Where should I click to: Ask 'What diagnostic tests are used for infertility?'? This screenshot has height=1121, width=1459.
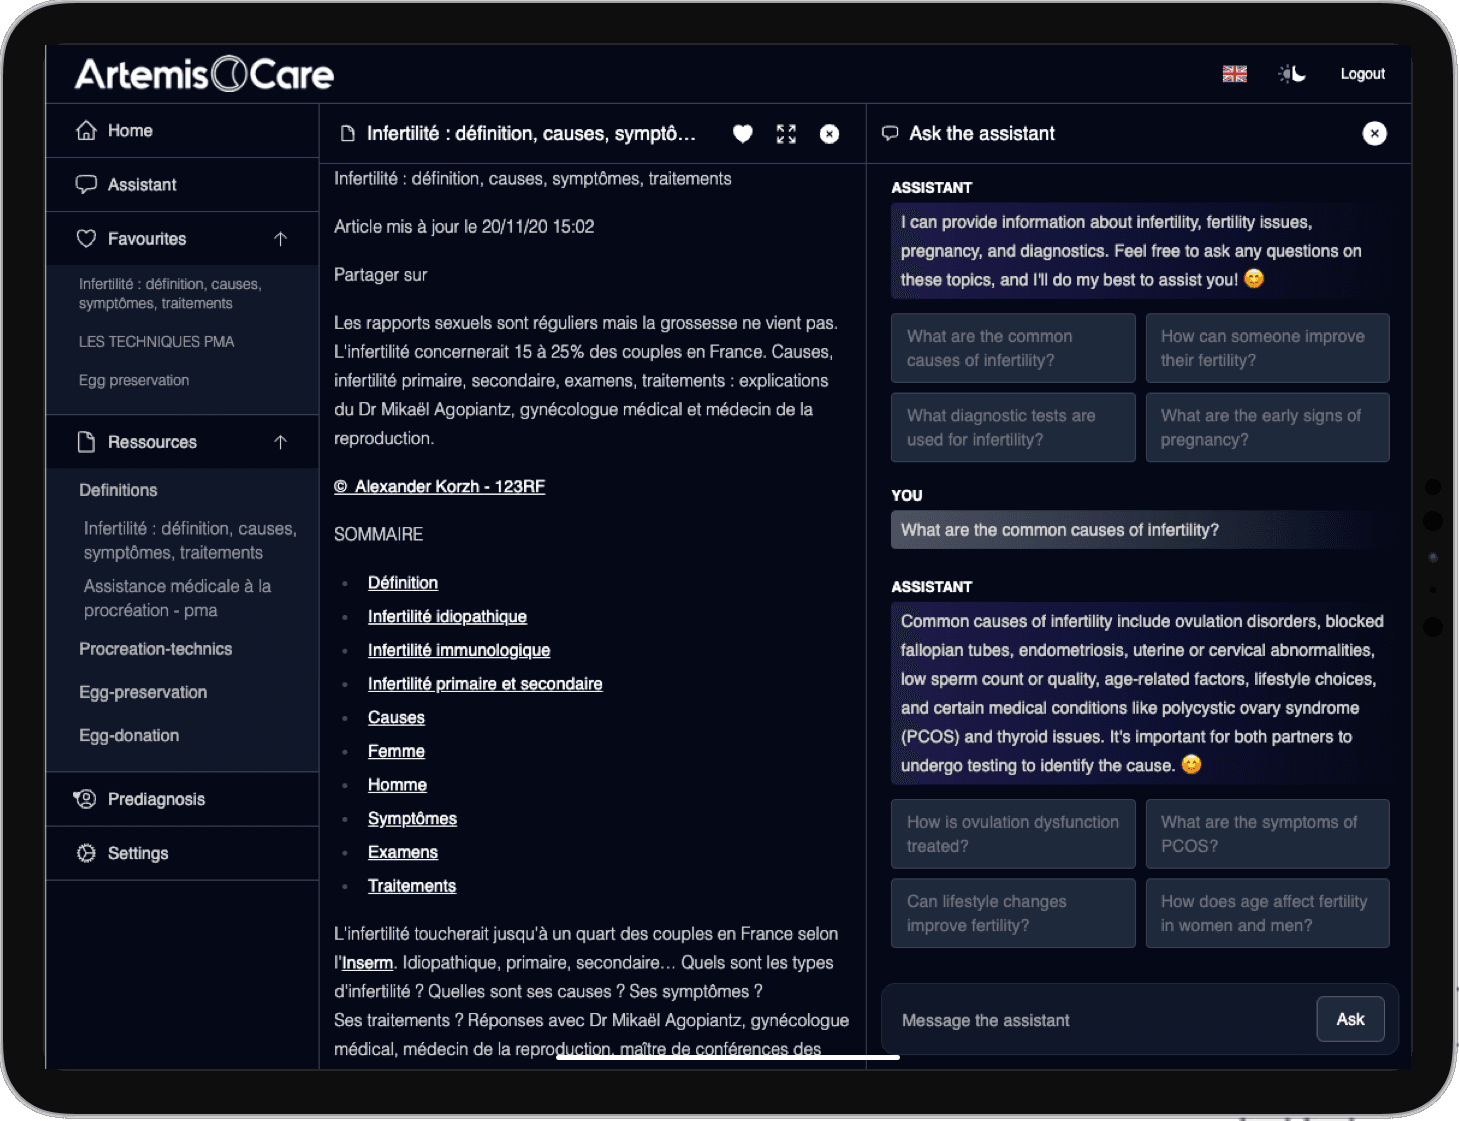[1013, 427]
